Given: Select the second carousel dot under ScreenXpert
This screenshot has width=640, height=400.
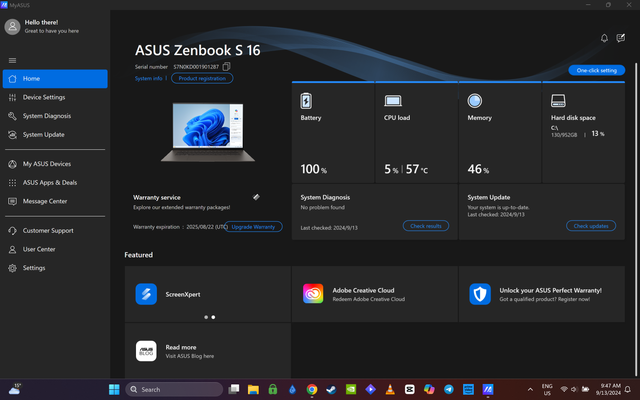Looking at the screenshot, I should point(213,317).
